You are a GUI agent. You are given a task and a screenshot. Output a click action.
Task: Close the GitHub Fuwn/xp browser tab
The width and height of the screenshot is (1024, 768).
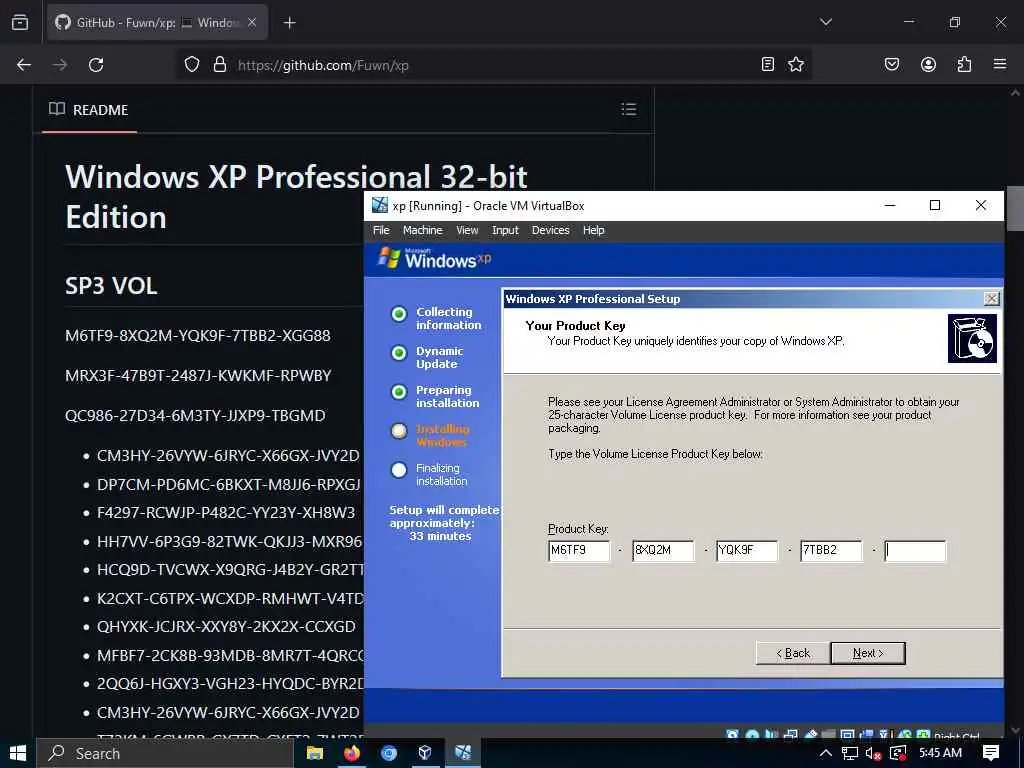pyautogui.click(x=252, y=22)
